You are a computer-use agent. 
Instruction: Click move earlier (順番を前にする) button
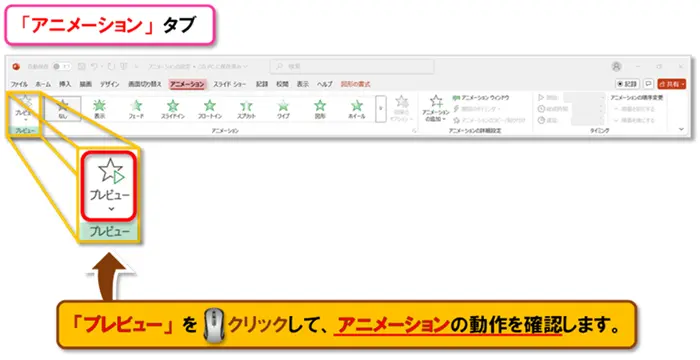(634, 109)
